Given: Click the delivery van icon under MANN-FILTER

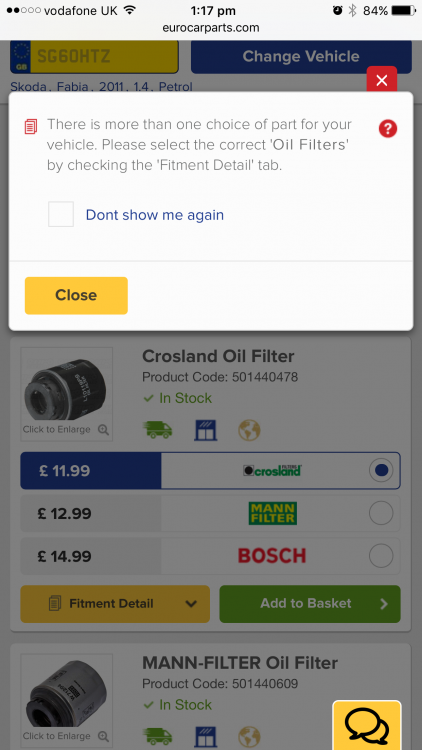Looking at the screenshot, I should 158,736.
